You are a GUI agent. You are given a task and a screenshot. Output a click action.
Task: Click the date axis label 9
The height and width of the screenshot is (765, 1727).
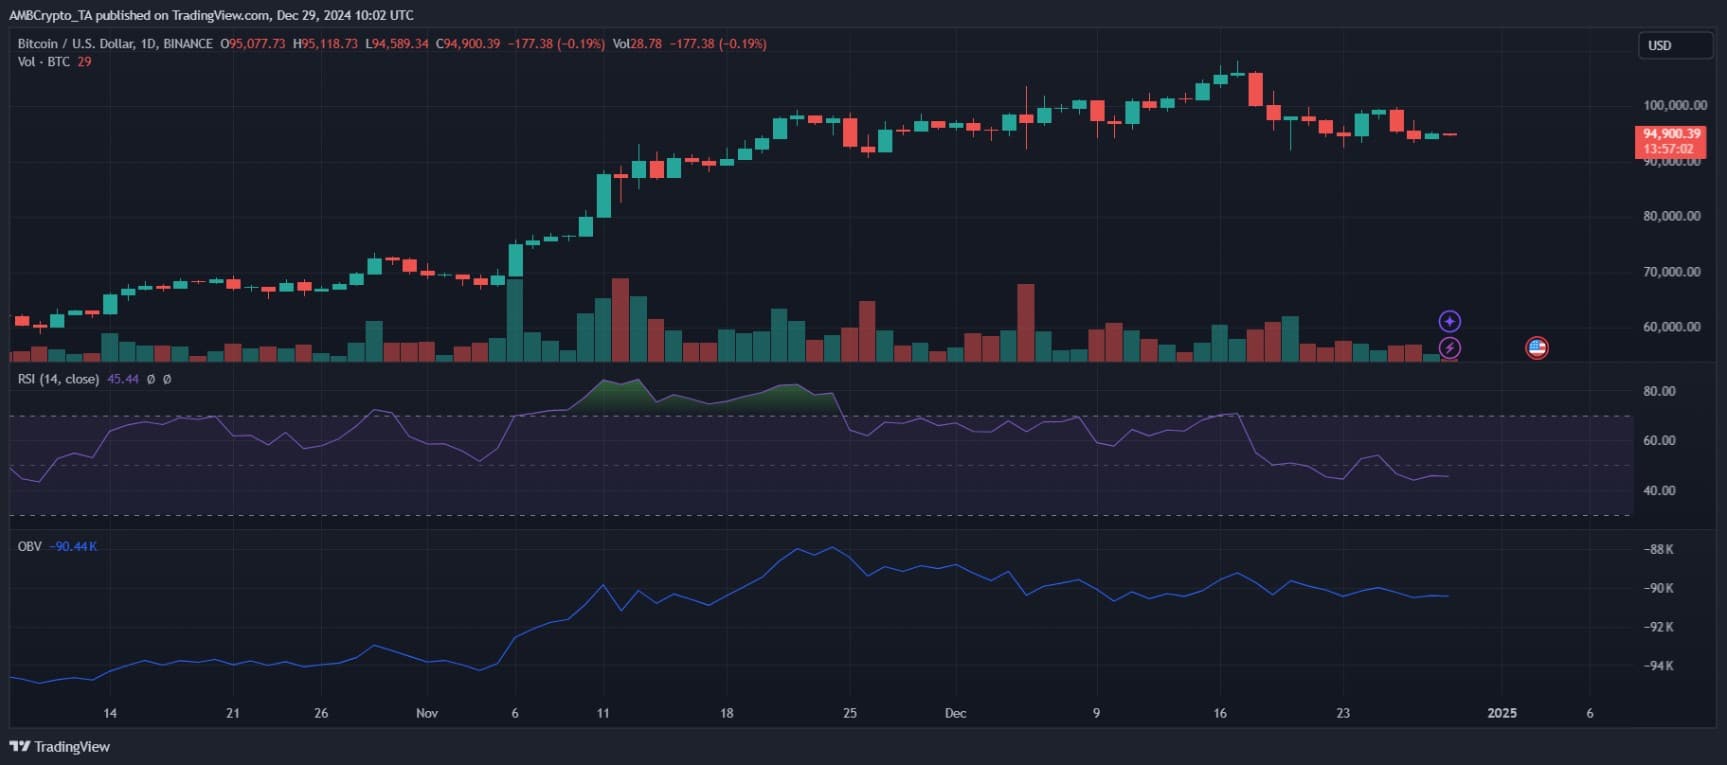pyautogui.click(x=1096, y=713)
